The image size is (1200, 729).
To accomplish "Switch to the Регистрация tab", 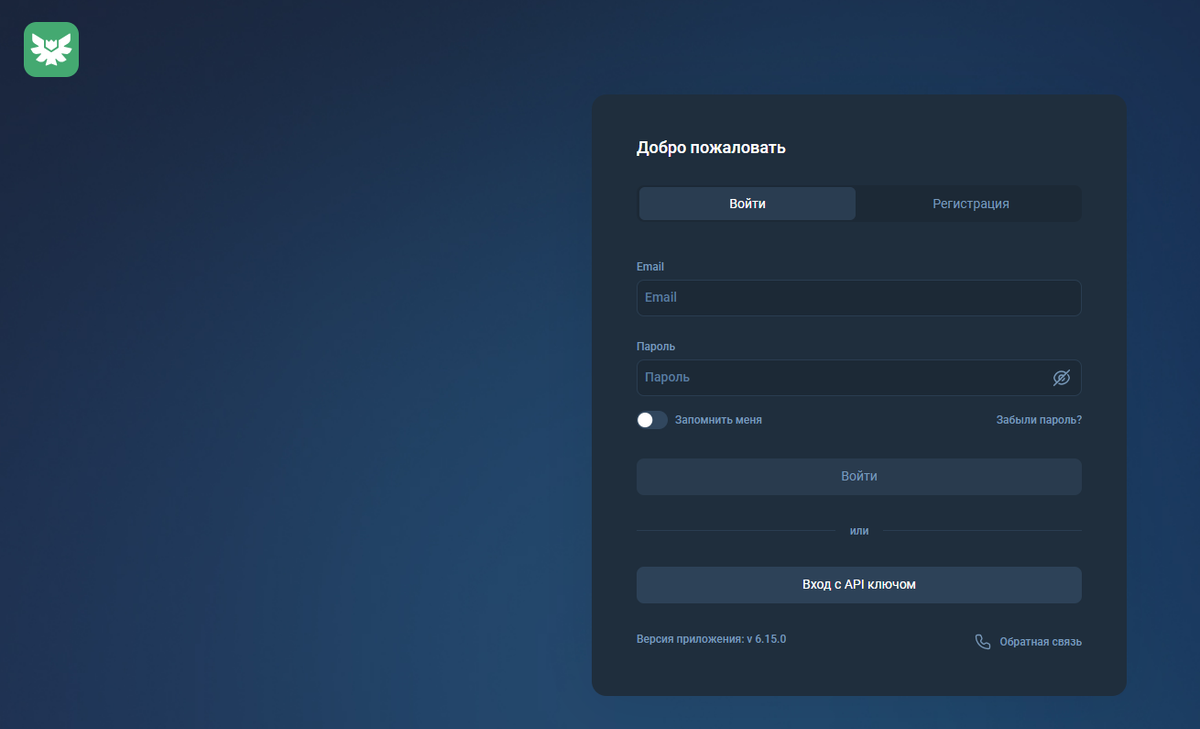I will click(969, 203).
